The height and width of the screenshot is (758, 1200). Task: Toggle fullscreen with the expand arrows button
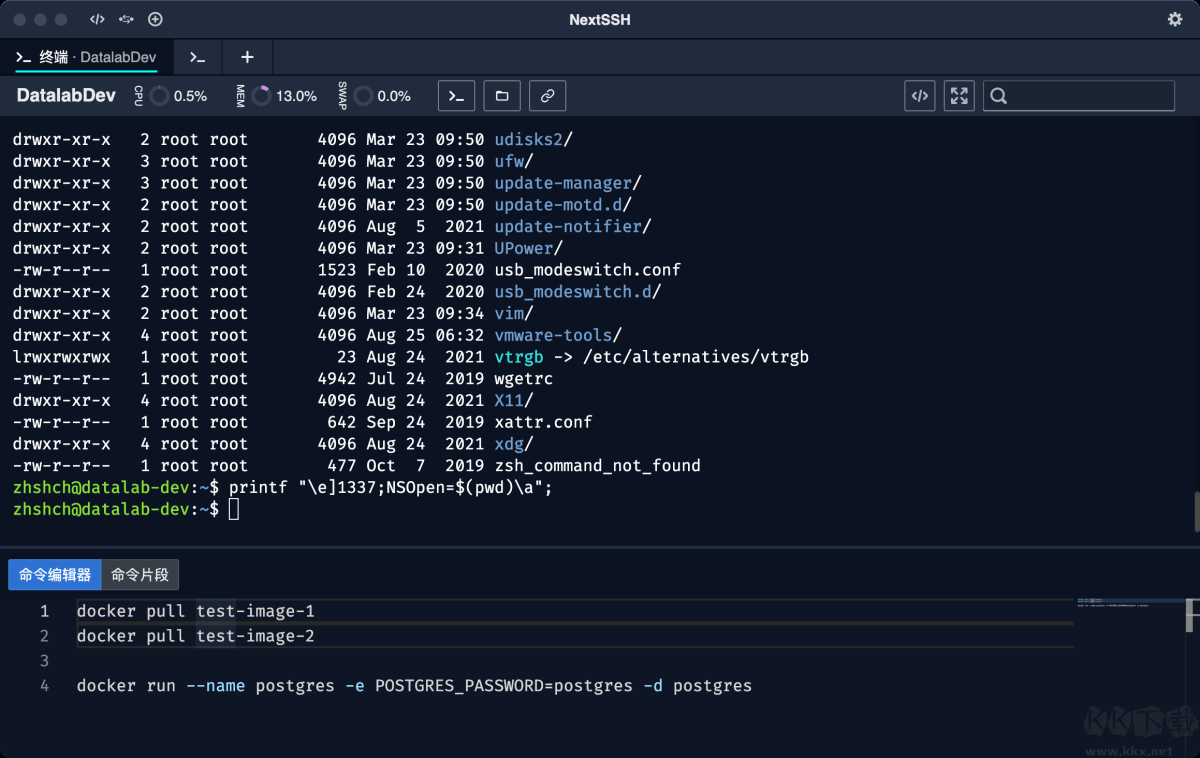coord(959,96)
